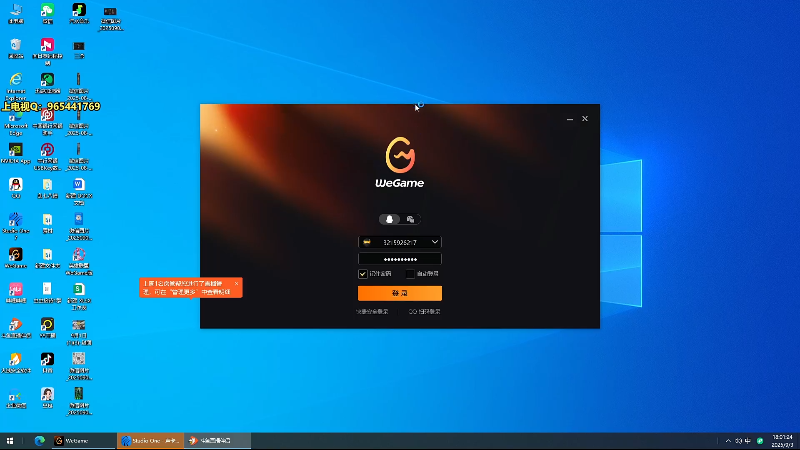Minimize the WeGame login window
Screen dimensions: 800x450
pos(570,119)
